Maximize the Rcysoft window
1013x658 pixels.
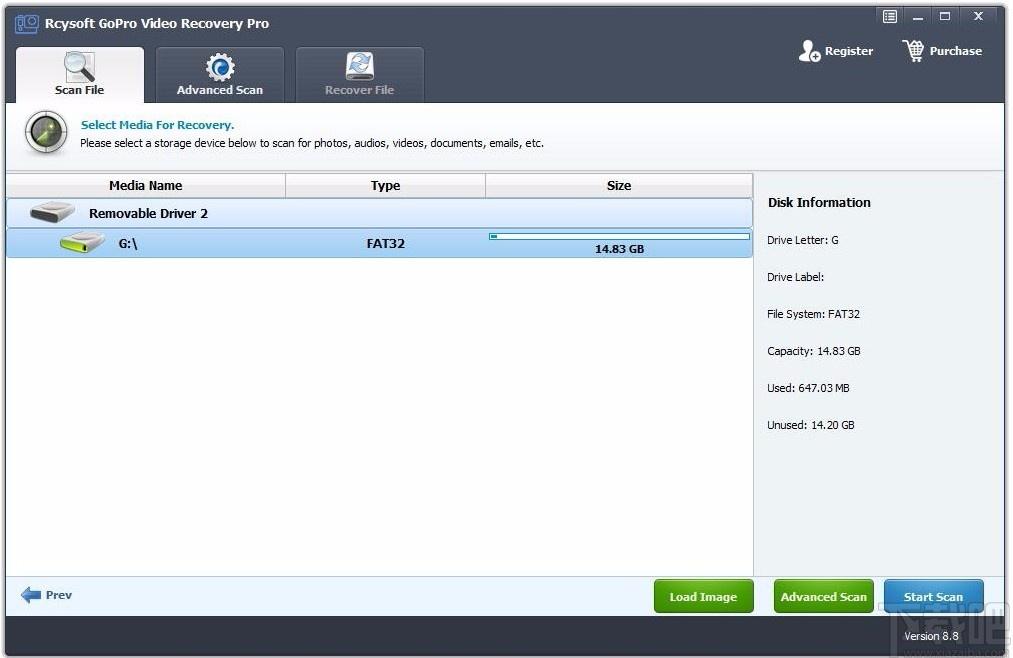(x=945, y=17)
